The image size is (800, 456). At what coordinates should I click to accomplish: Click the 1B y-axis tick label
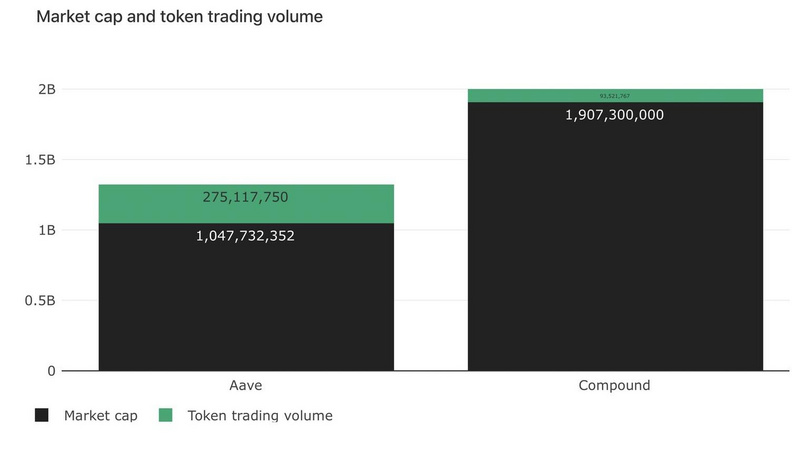coord(46,230)
